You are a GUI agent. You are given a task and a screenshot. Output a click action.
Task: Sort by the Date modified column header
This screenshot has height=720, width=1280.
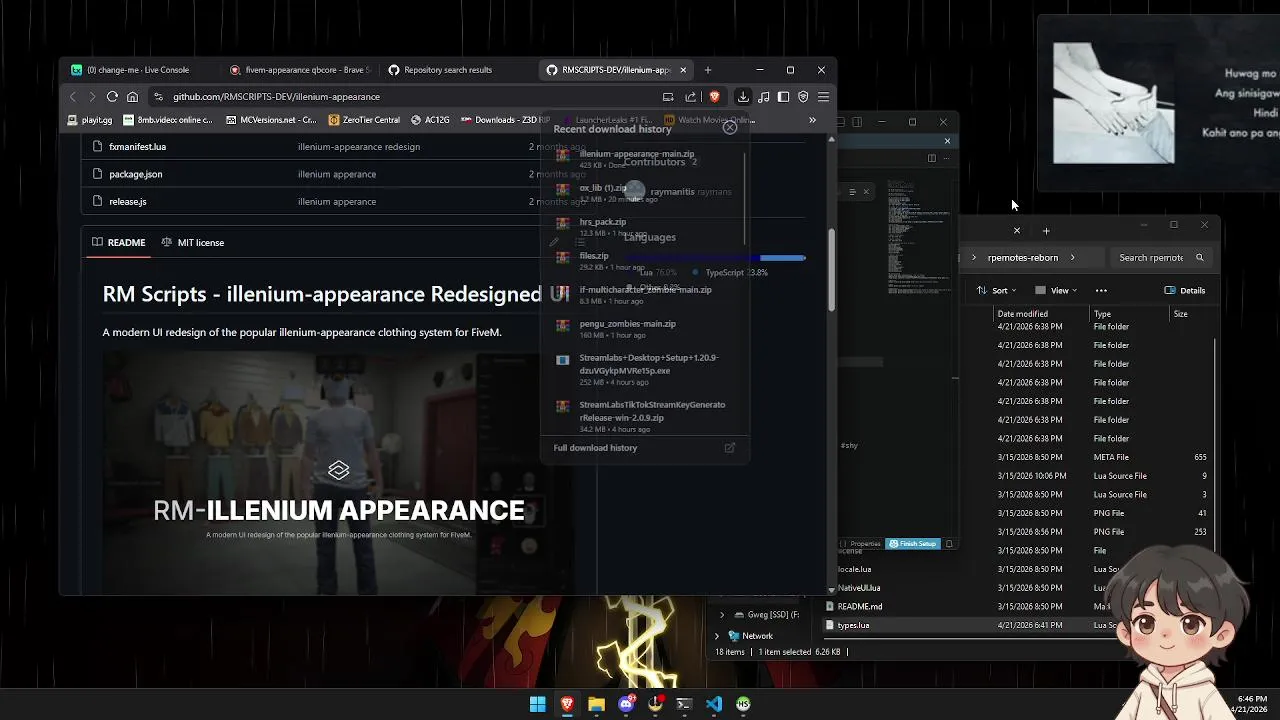click(1021, 314)
